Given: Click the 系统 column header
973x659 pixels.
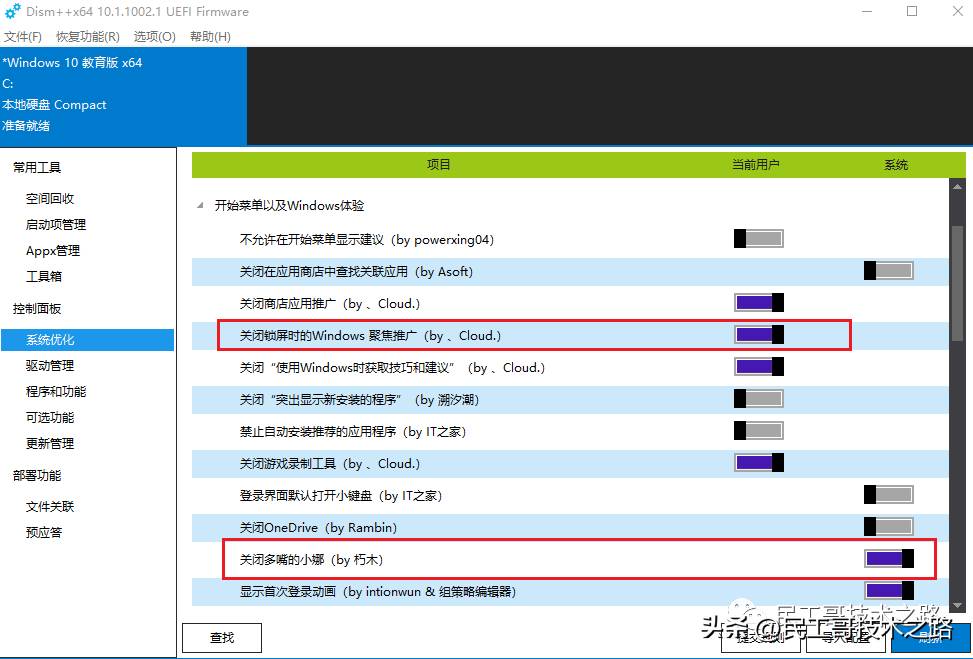Looking at the screenshot, I should pos(895,164).
